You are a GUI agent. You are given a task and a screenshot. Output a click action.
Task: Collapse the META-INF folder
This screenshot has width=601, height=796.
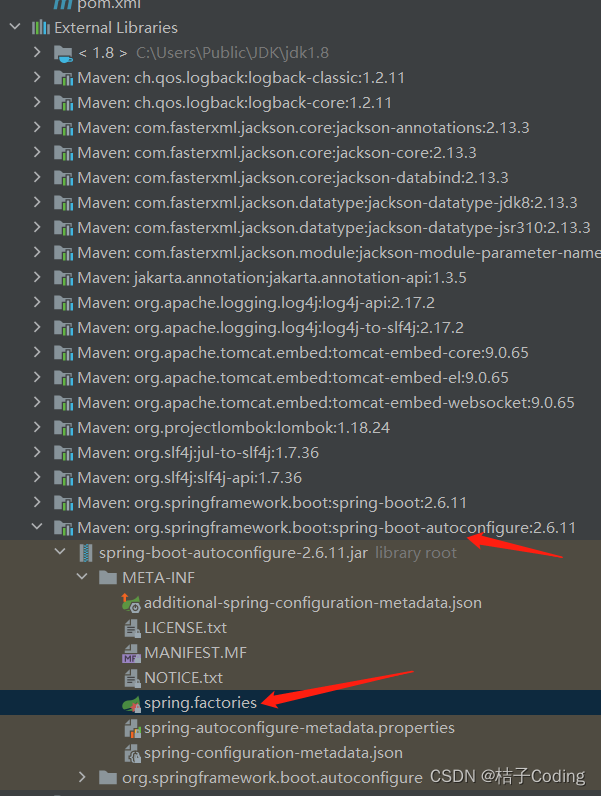82,577
